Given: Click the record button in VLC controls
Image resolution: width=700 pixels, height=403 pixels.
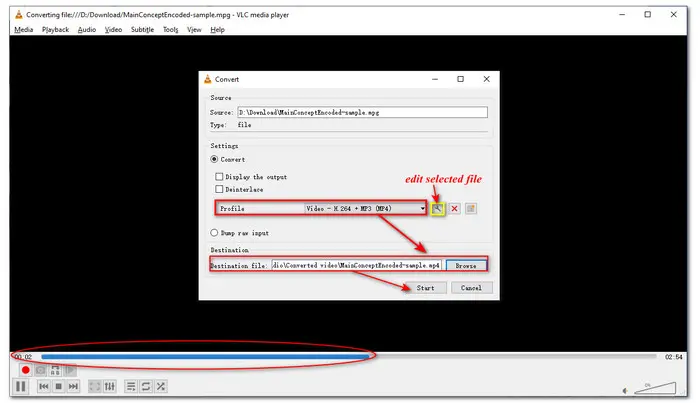Looking at the screenshot, I should coord(25,370).
